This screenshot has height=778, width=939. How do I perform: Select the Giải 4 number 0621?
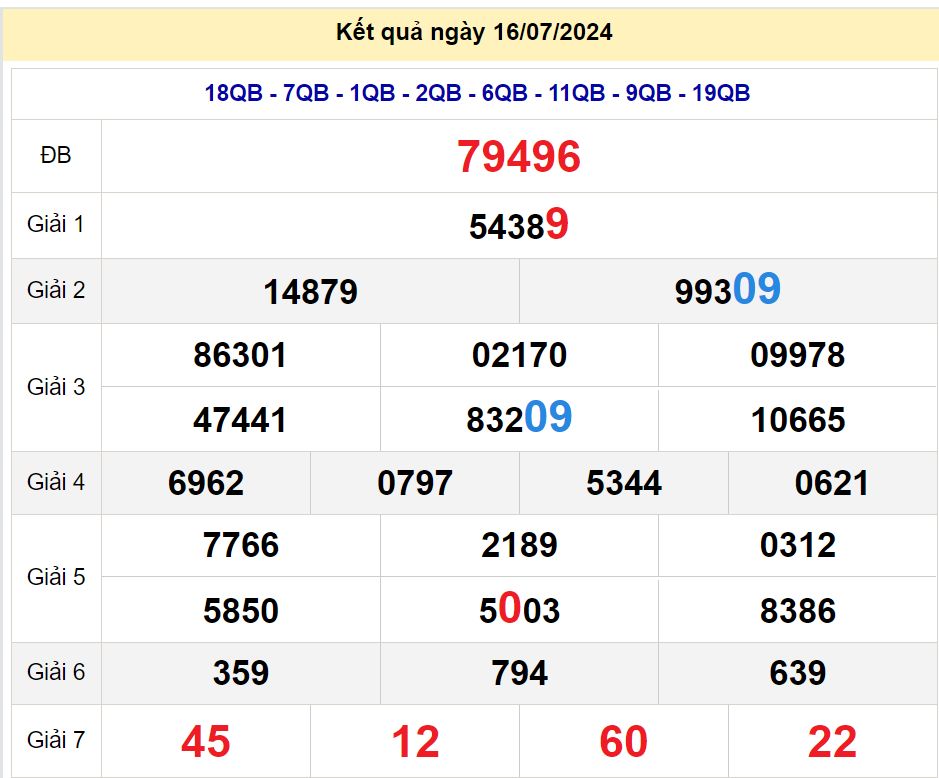pos(832,484)
